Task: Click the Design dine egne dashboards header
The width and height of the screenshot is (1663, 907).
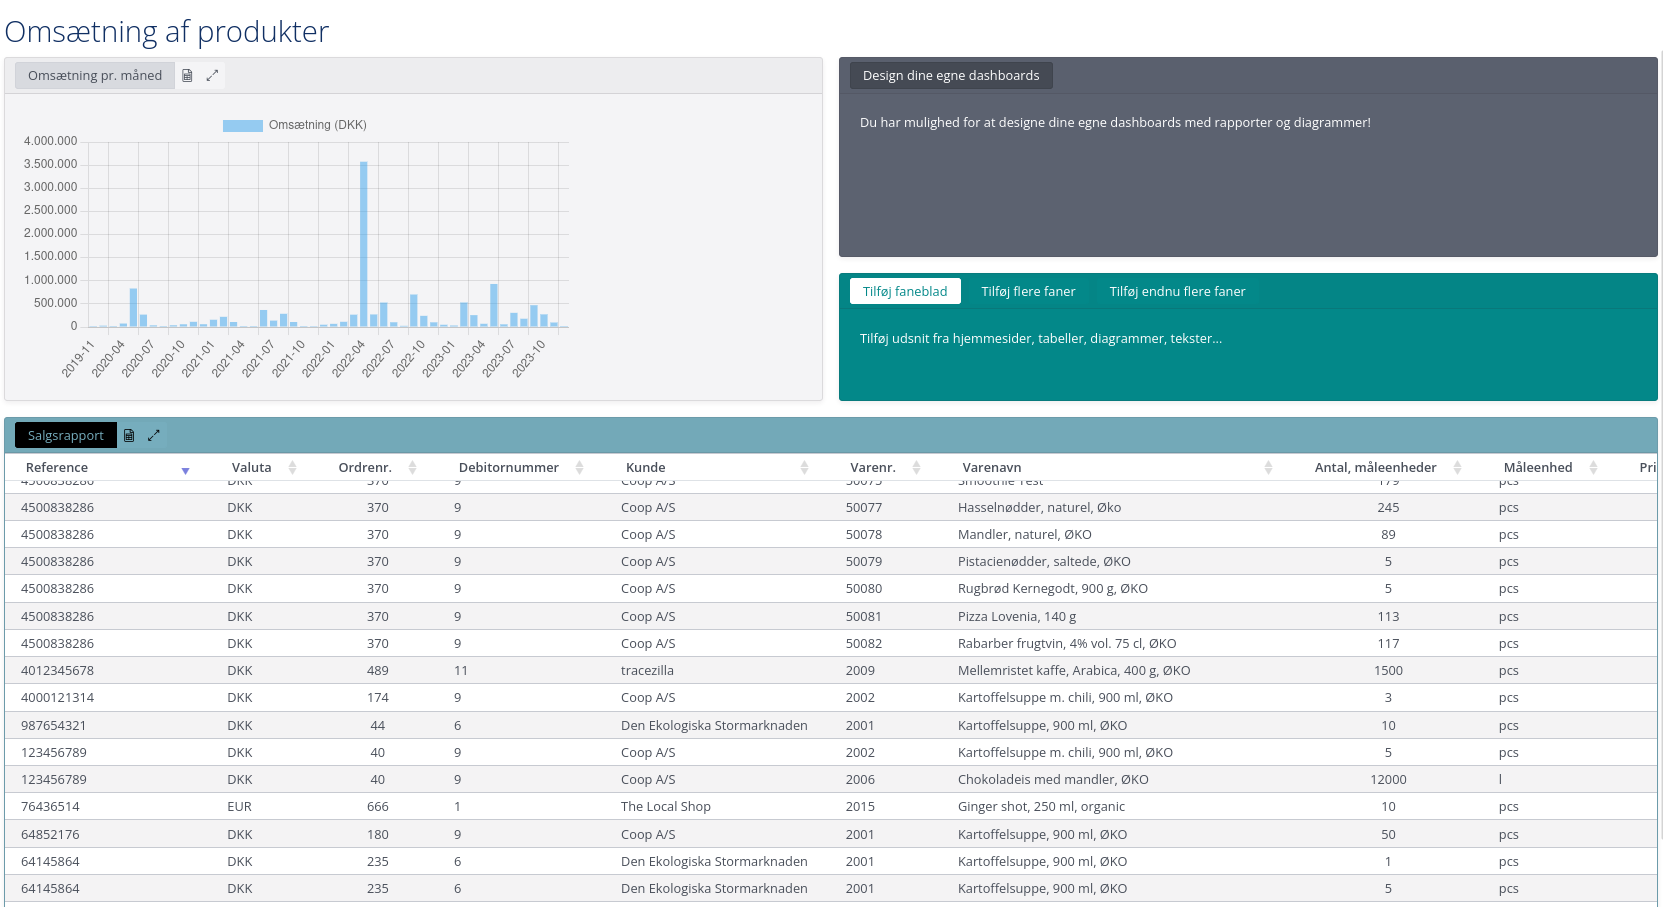Action: pyautogui.click(x=950, y=75)
